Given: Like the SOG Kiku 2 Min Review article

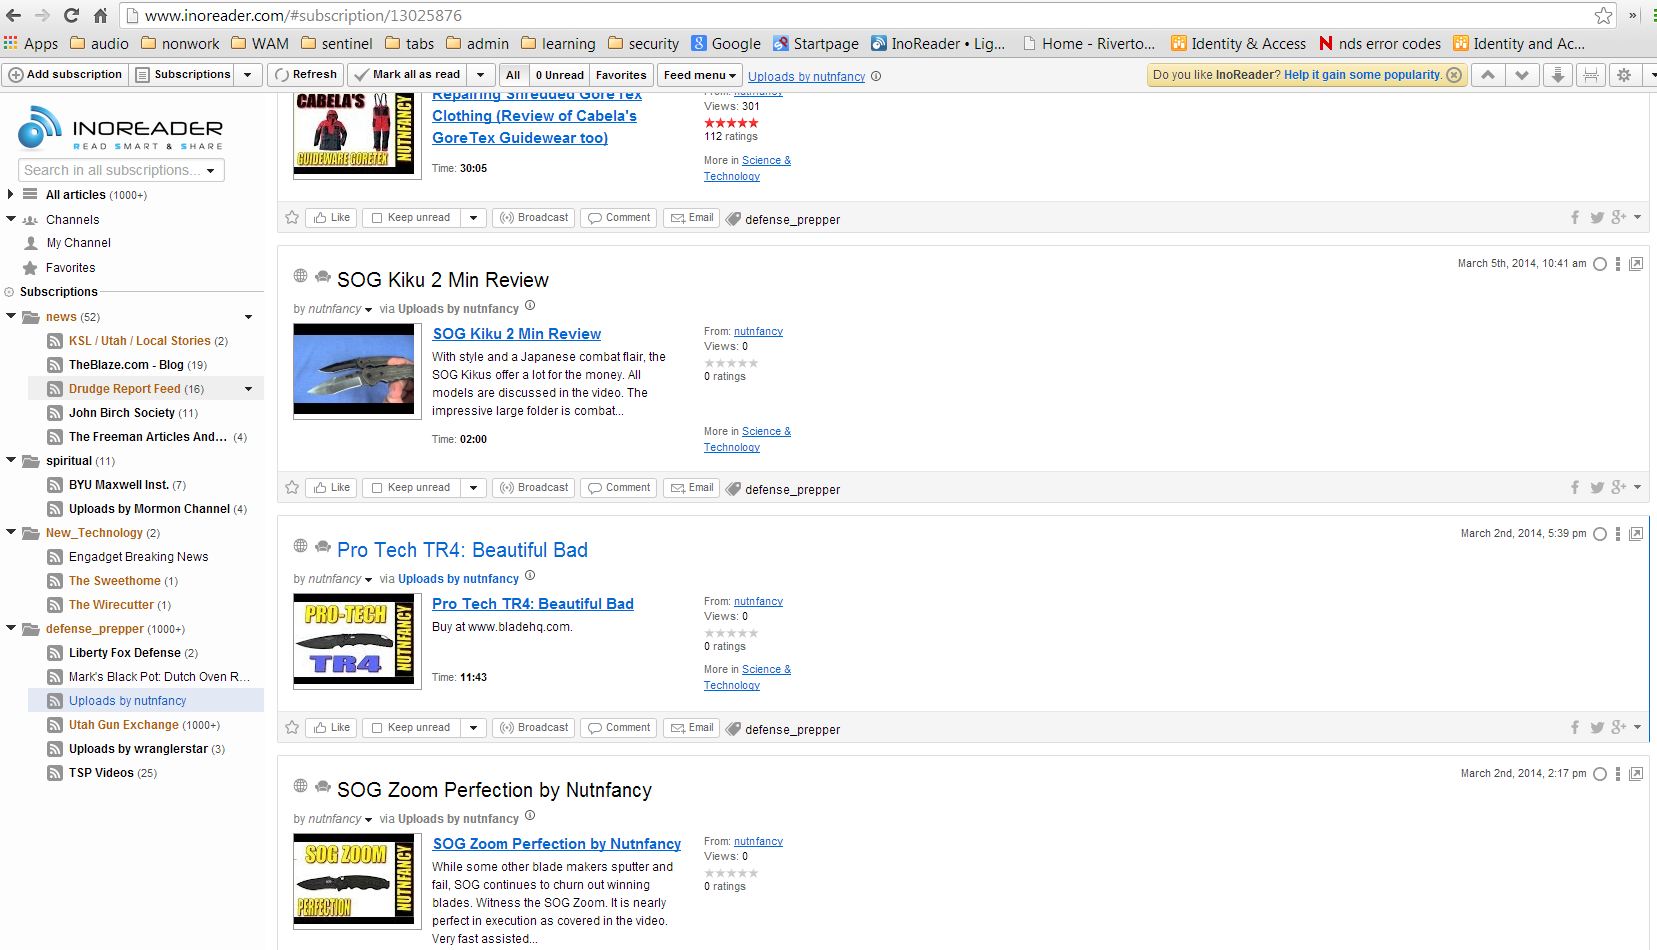Looking at the screenshot, I should click(x=331, y=487).
